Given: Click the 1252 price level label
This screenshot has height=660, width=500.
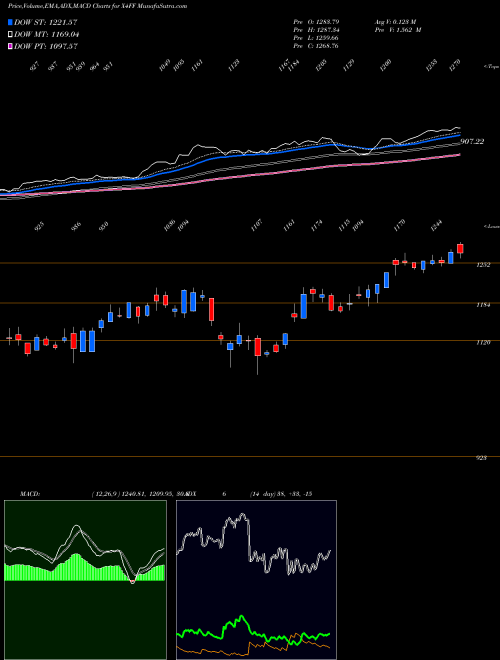Looking at the screenshot, I should click(x=483, y=265).
